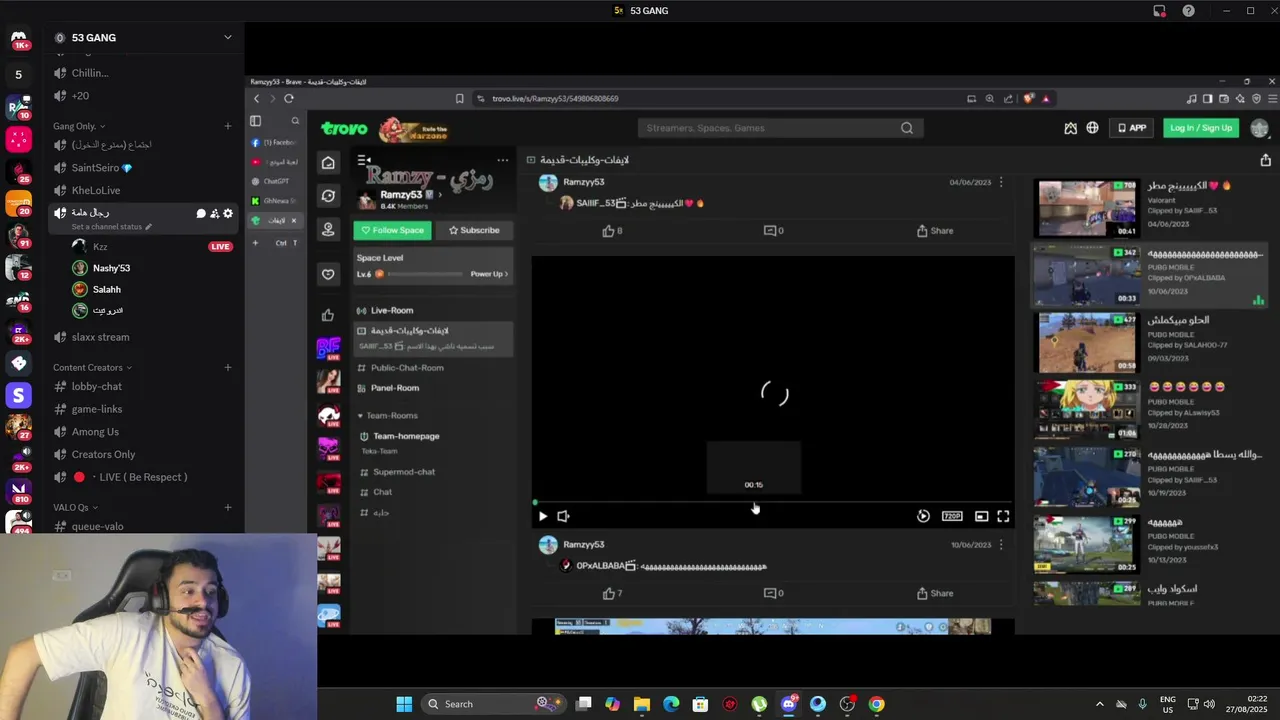Add a channel to Content Creators category
This screenshot has height=720, width=1280.
pos(228,367)
